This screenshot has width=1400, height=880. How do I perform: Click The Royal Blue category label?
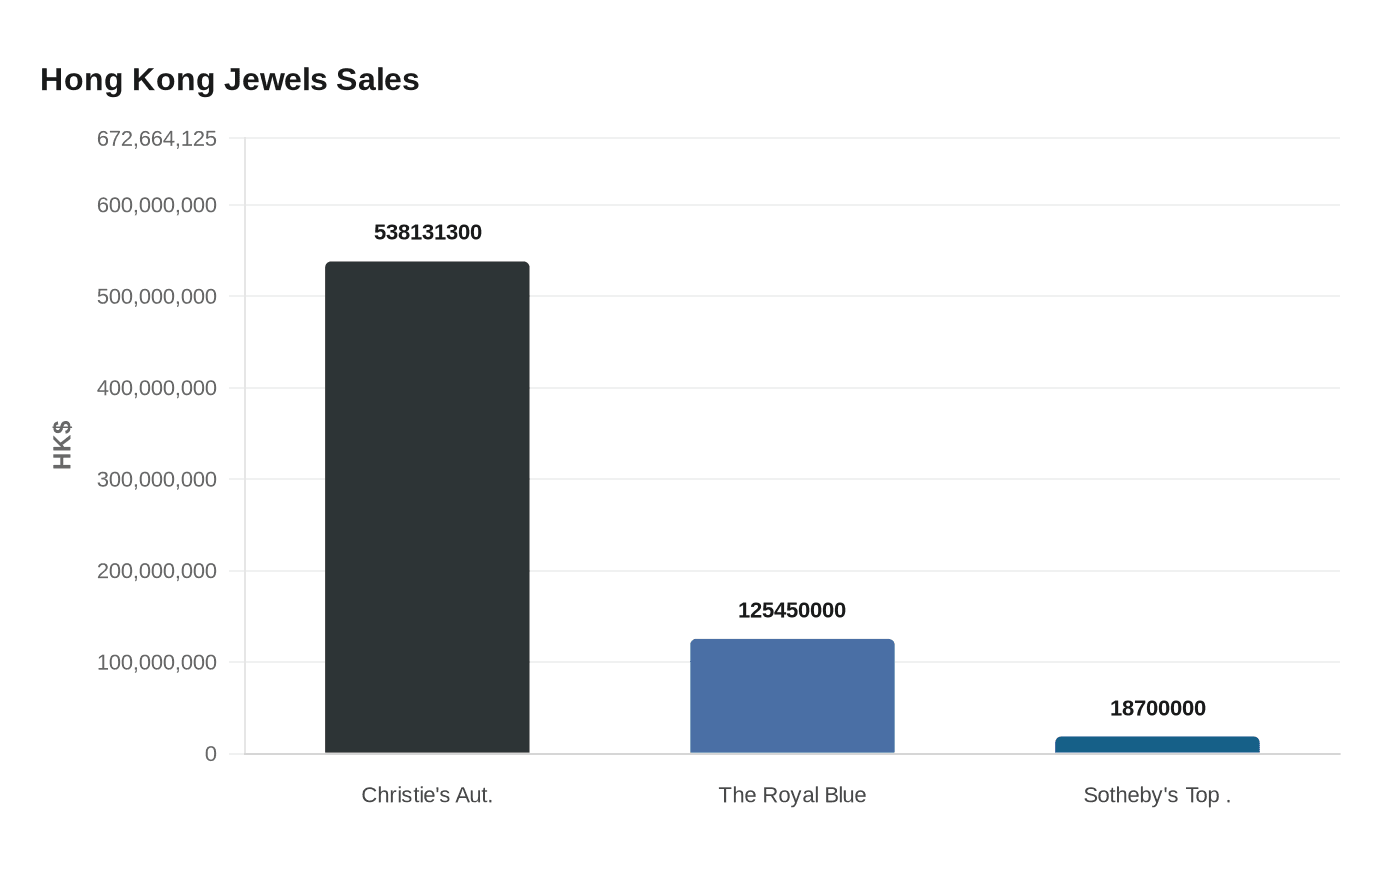(792, 795)
